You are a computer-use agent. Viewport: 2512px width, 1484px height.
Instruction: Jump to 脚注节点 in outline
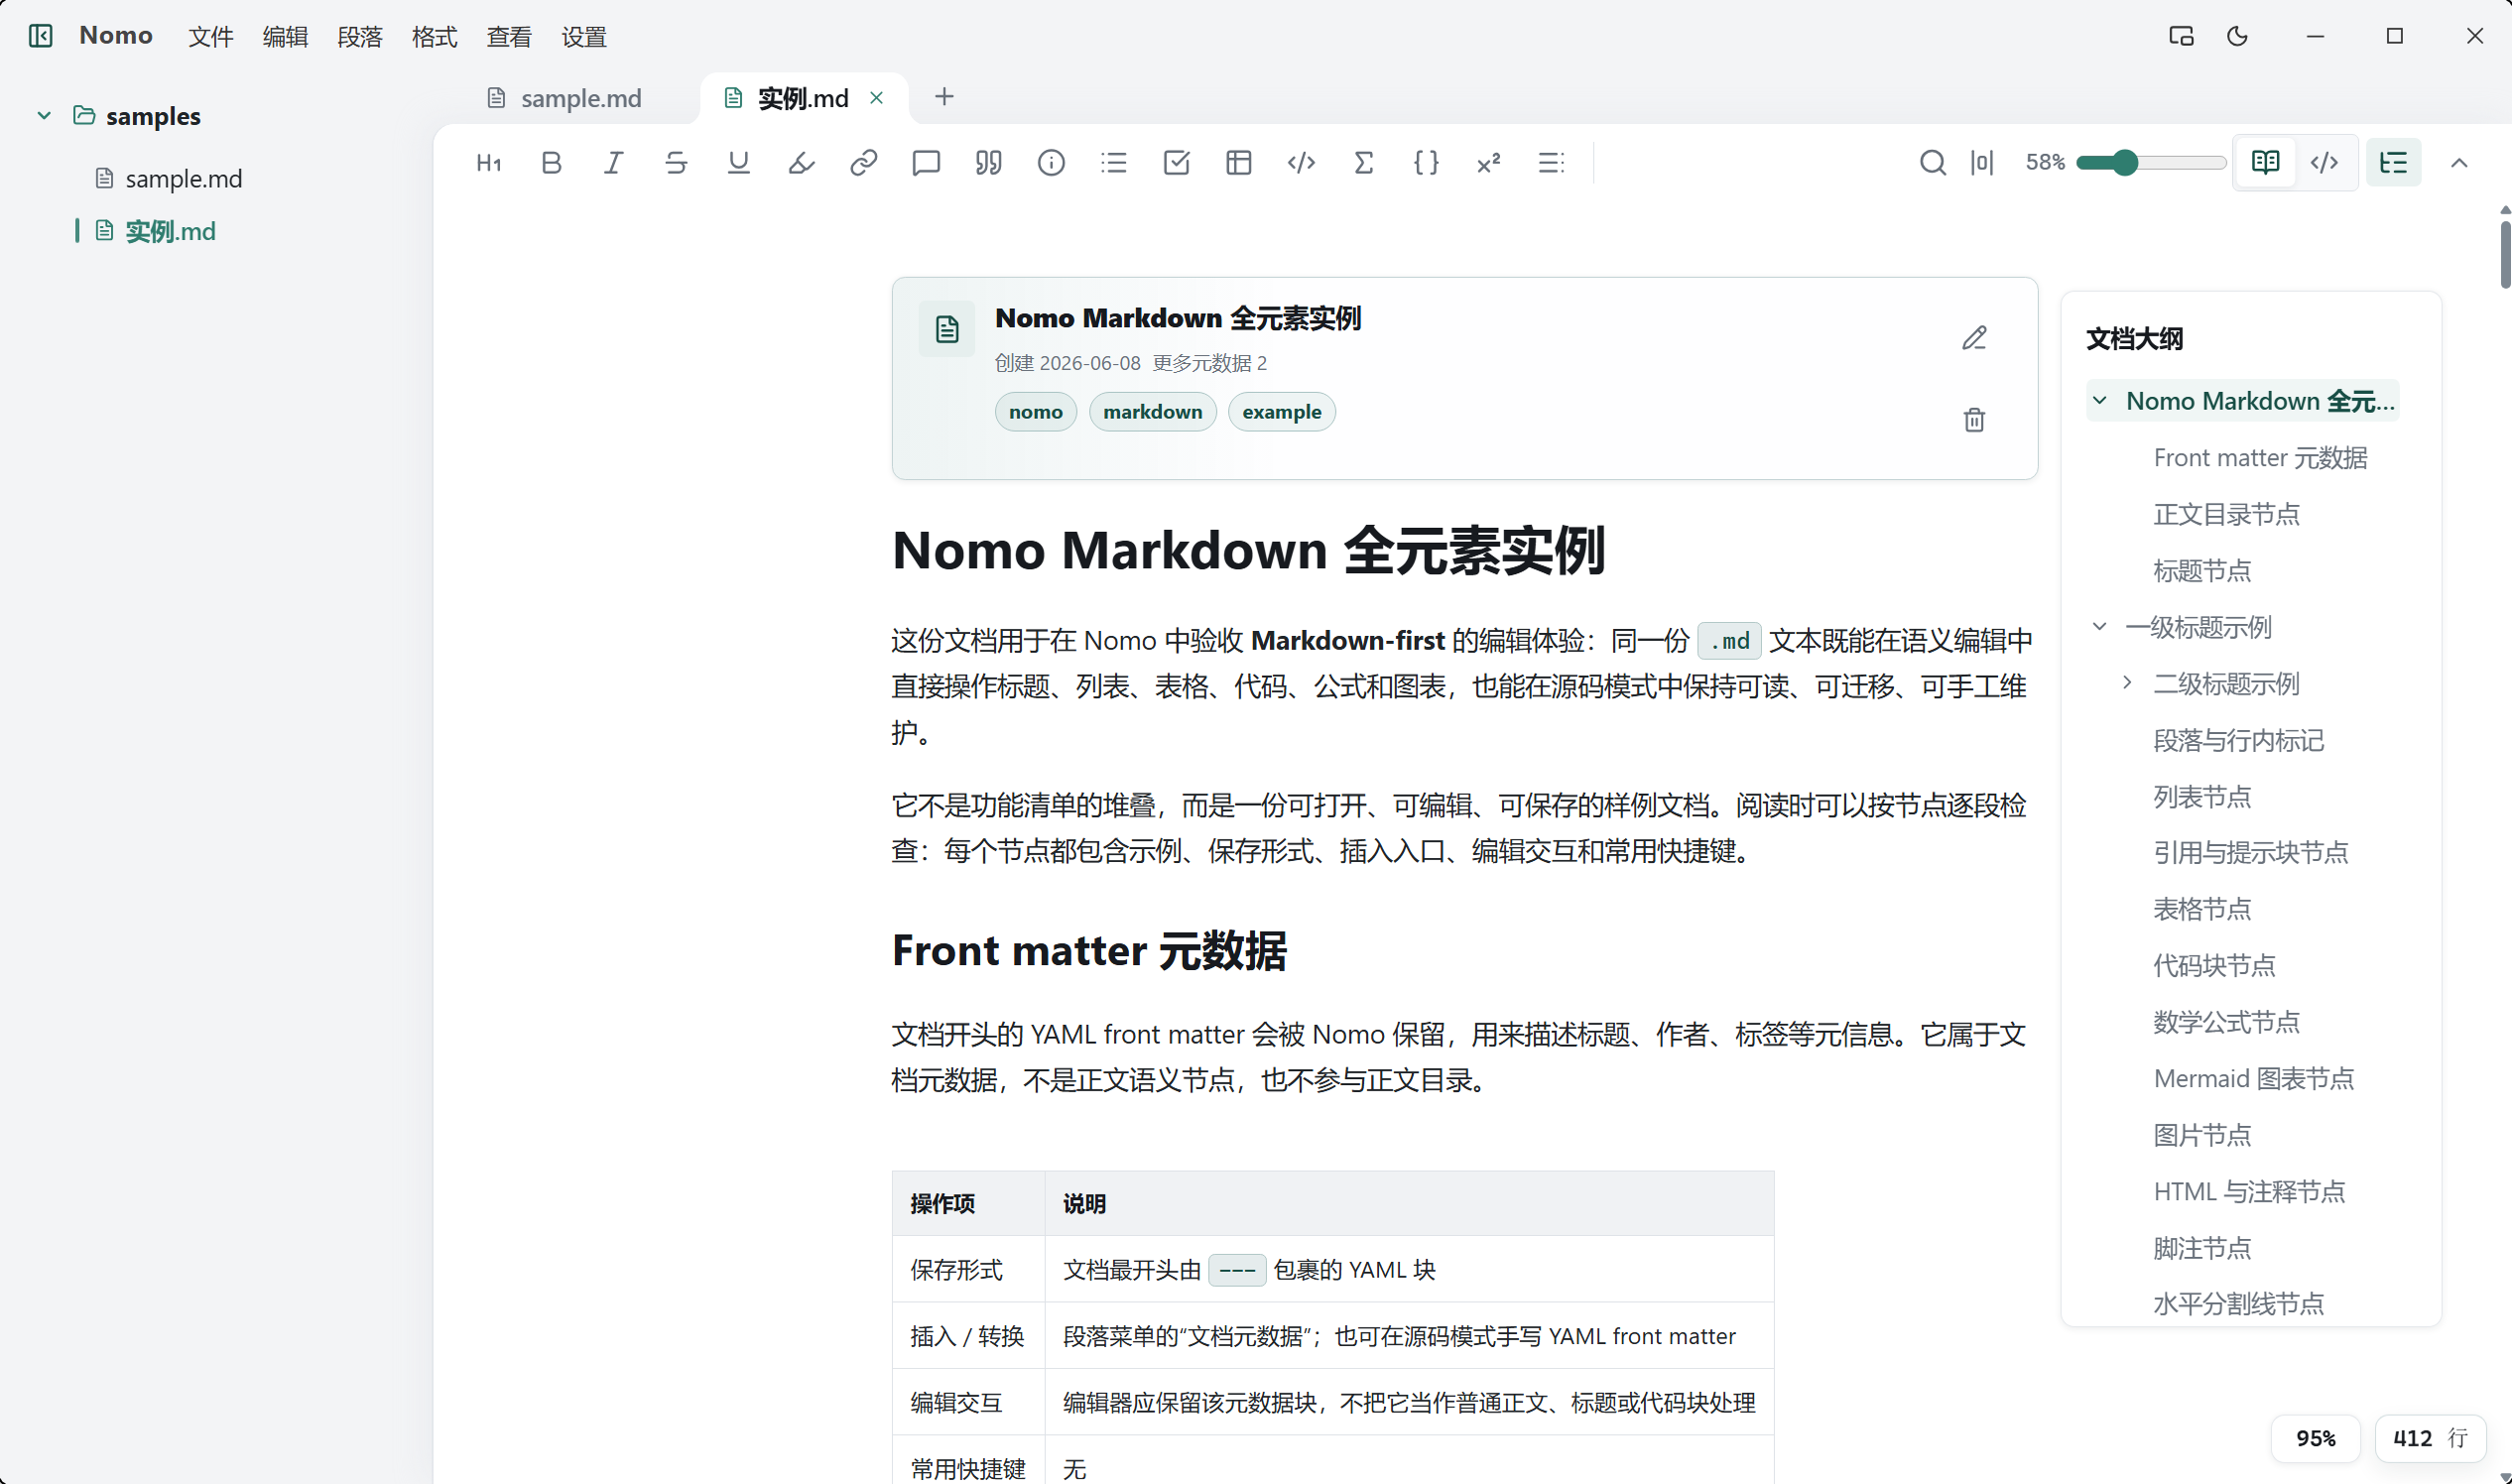[2202, 1248]
